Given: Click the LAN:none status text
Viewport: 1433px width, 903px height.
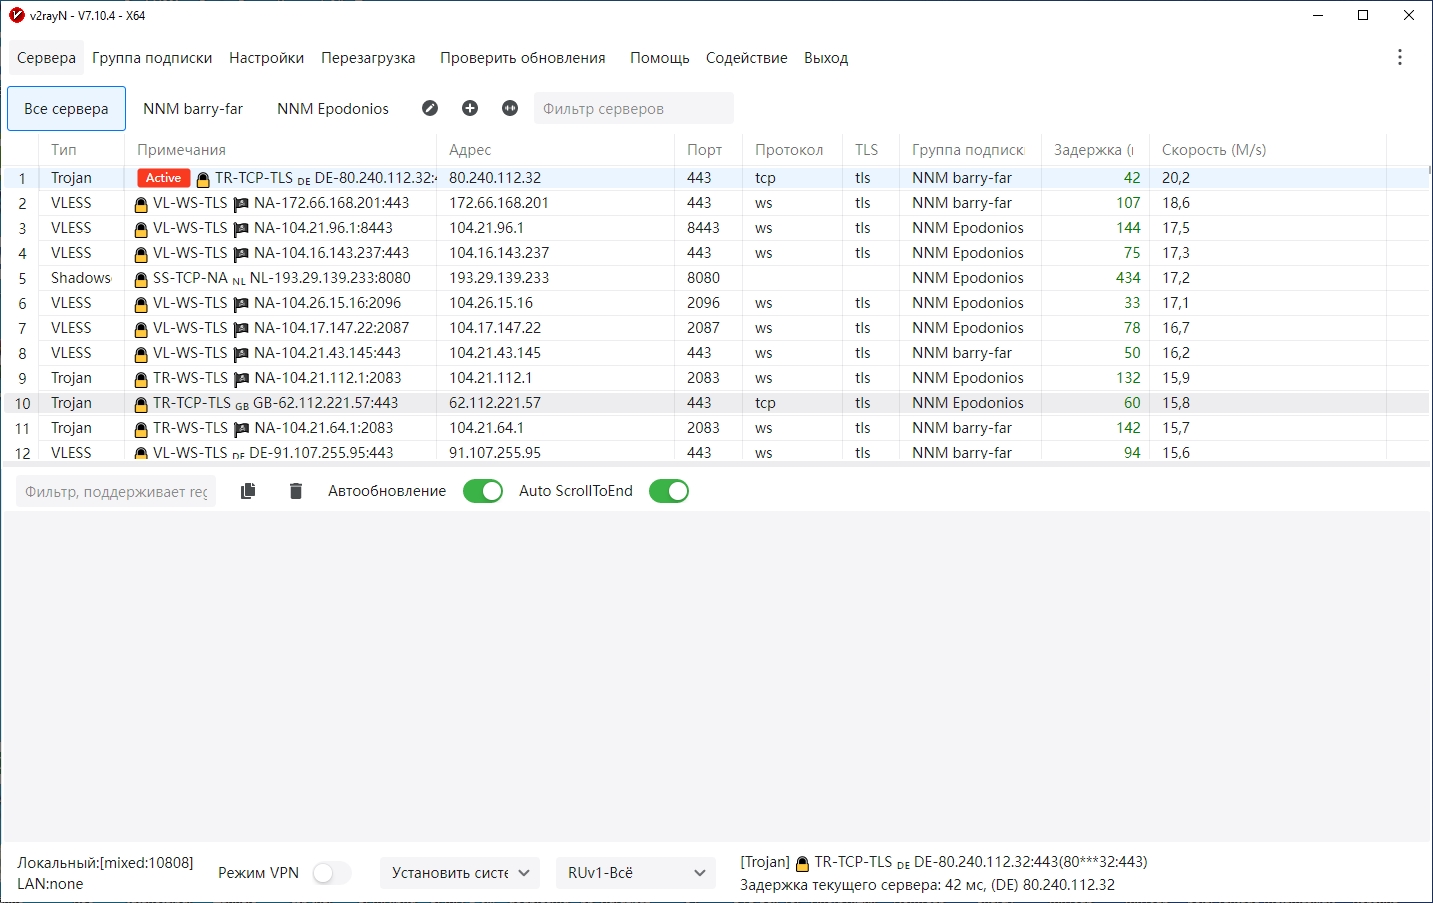Looking at the screenshot, I should pyautogui.click(x=50, y=884).
